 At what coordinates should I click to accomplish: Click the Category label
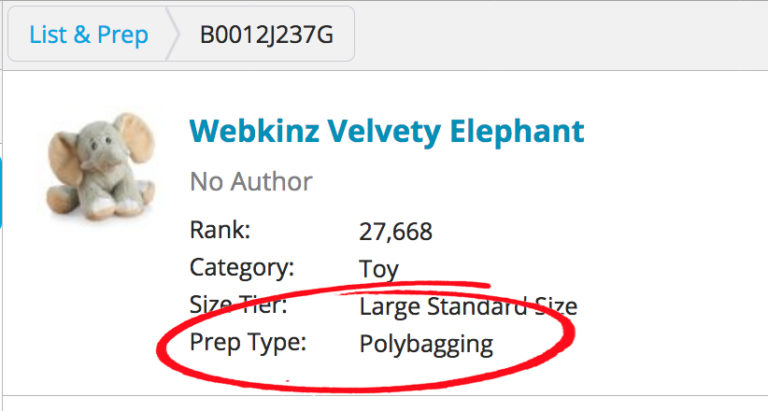(x=242, y=268)
